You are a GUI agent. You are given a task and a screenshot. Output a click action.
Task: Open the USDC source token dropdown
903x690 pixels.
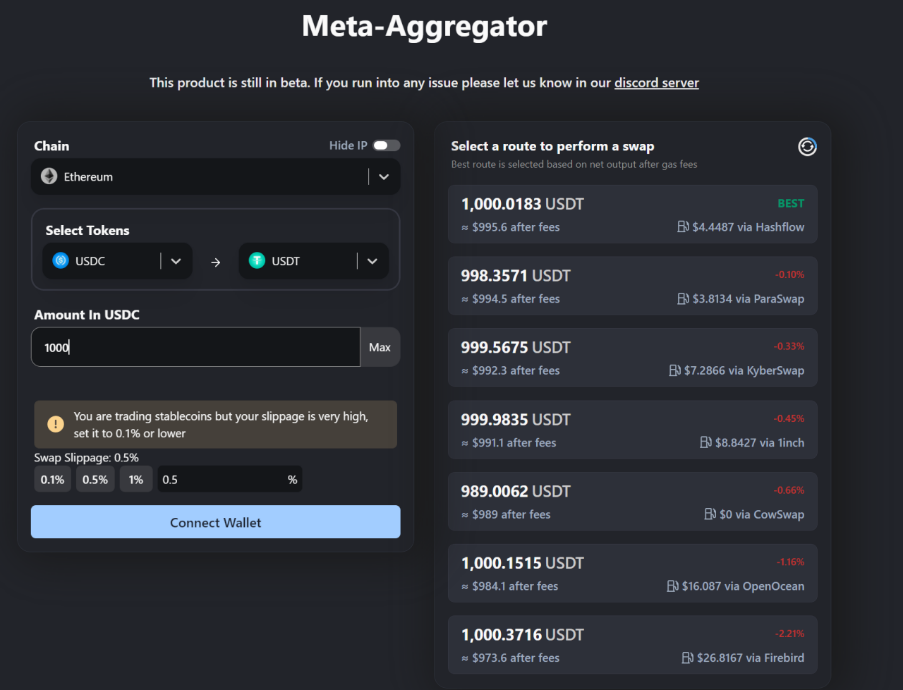click(117, 261)
